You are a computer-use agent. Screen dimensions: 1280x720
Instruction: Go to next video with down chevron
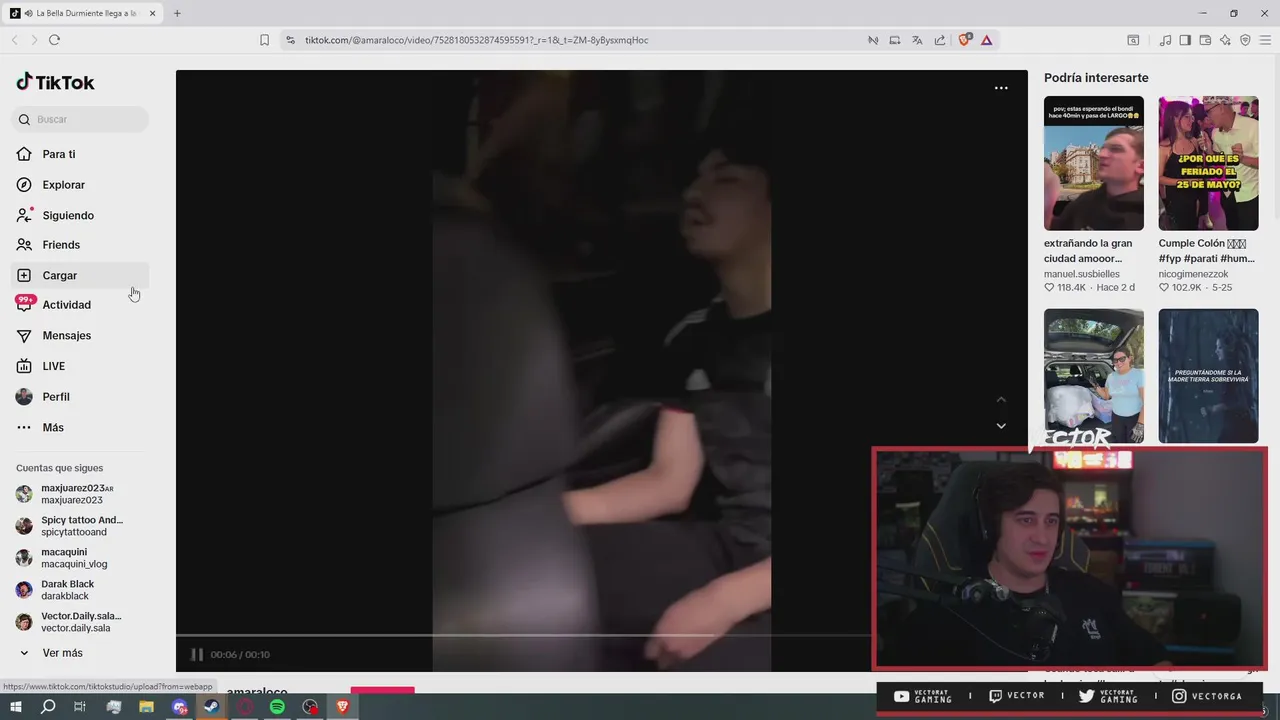point(1001,426)
